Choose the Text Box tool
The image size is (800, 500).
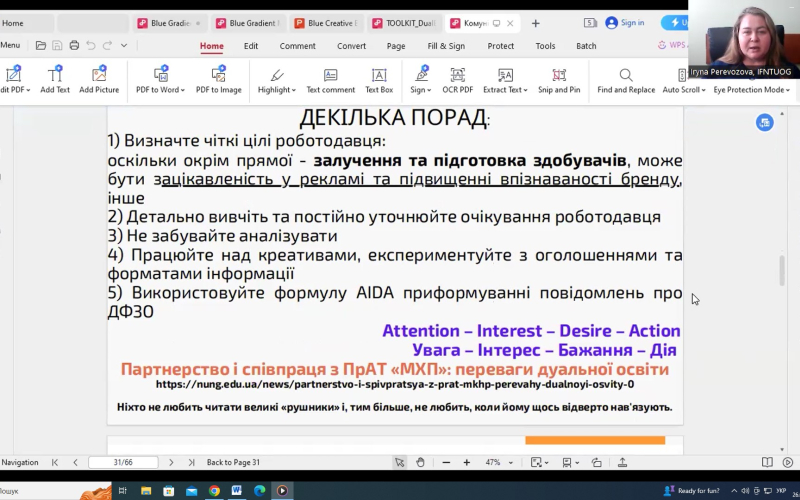[x=379, y=80]
